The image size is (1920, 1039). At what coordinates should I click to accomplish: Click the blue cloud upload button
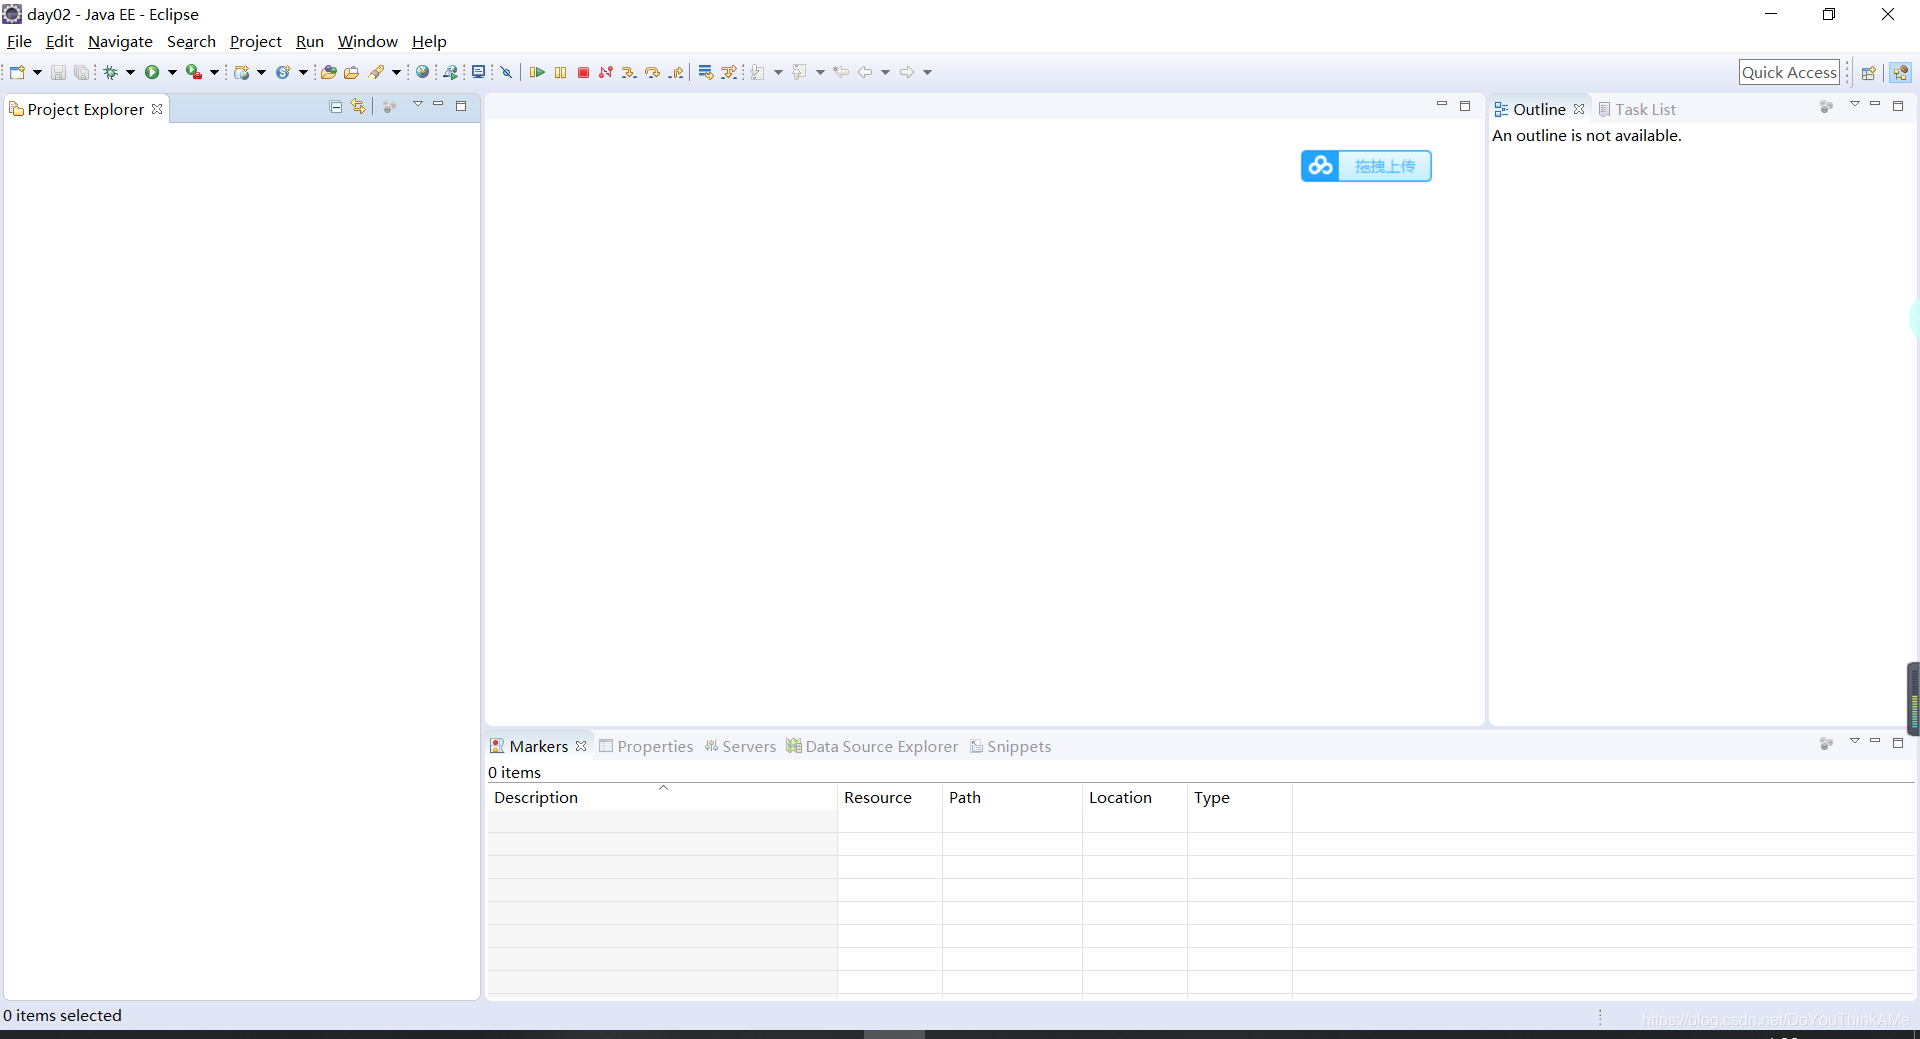coord(1366,166)
